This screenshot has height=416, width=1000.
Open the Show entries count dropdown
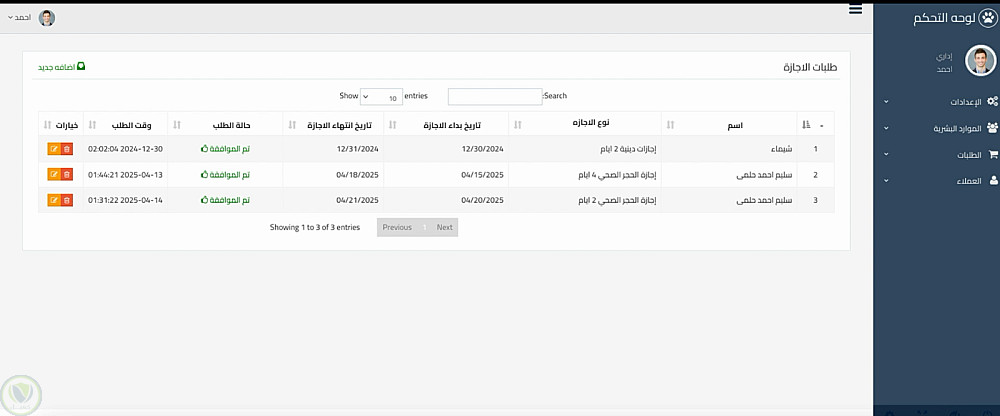coord(381,97)
